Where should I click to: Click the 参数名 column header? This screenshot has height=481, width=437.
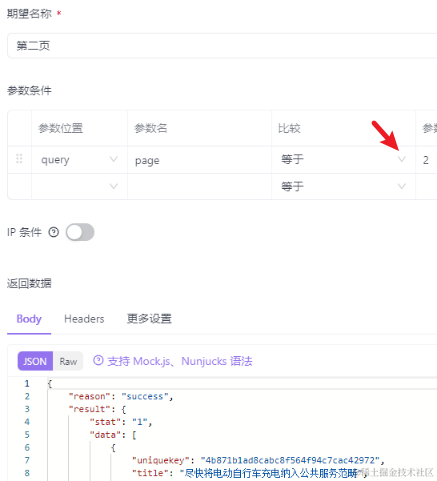tap(151, 128)
